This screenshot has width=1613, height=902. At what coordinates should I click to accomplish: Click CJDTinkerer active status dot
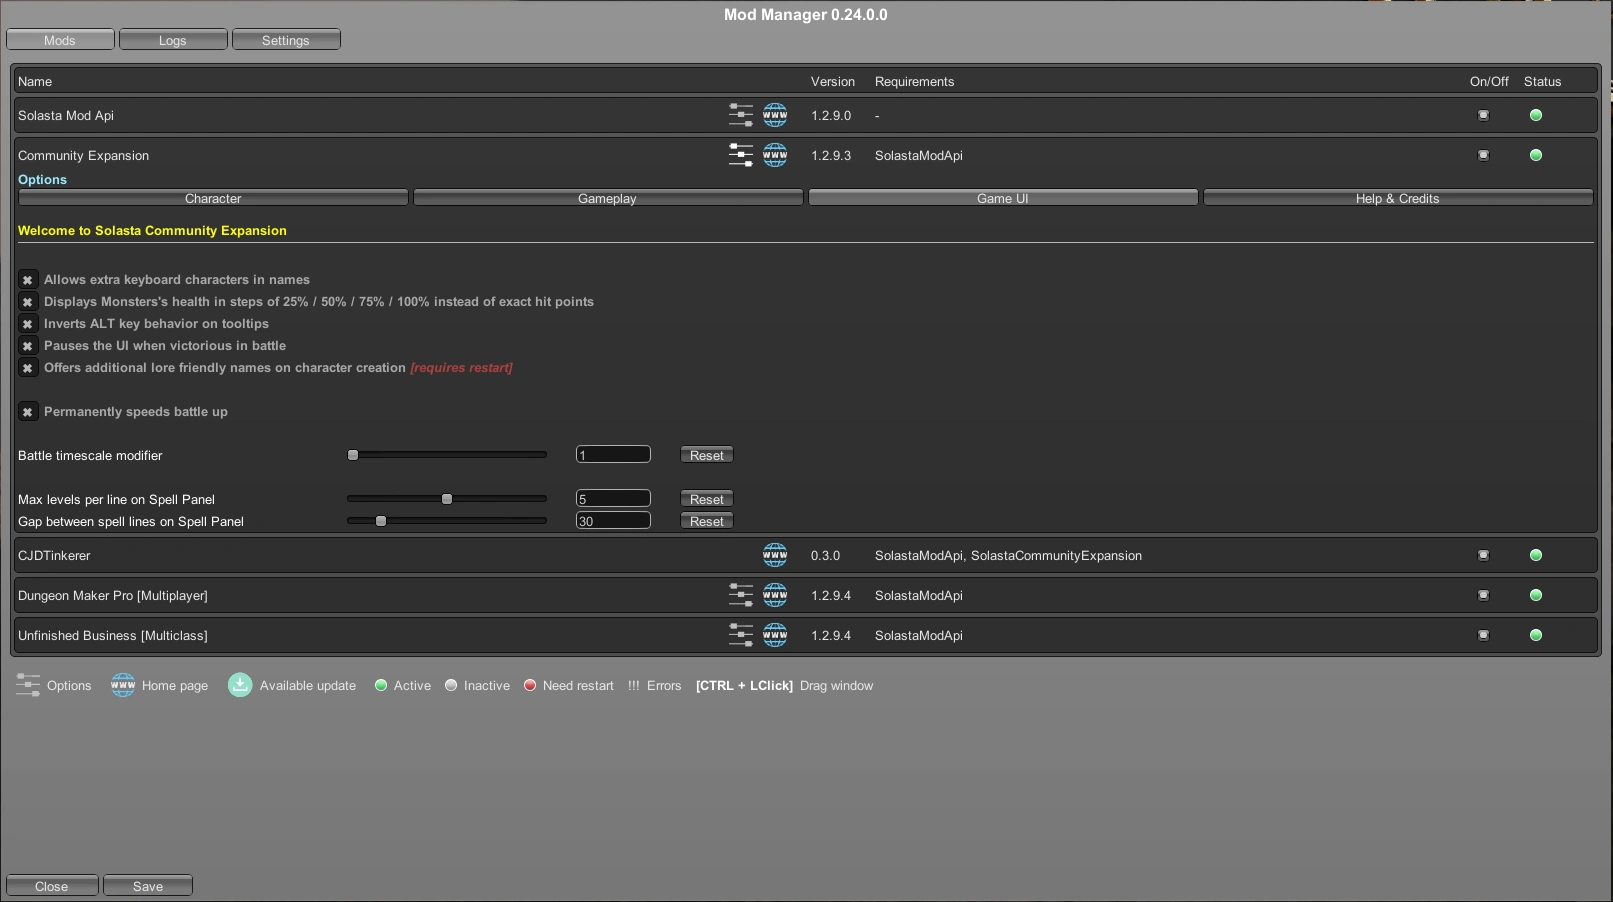[x=1536, y=555]
